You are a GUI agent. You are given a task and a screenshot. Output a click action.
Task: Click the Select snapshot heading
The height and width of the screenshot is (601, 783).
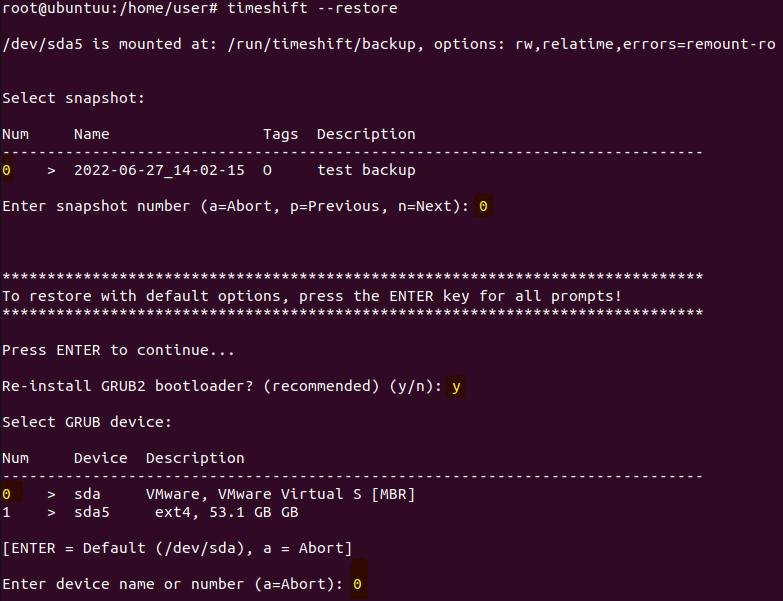pyautogui.click(x=74, y=98)
